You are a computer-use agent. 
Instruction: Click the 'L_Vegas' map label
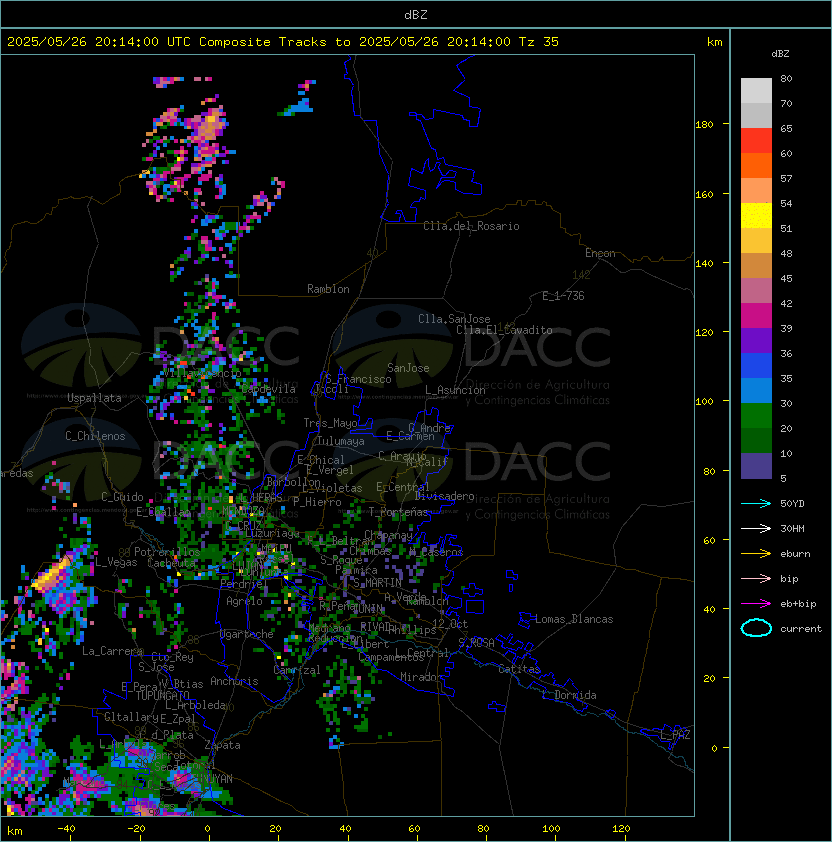tap(116, 562)
